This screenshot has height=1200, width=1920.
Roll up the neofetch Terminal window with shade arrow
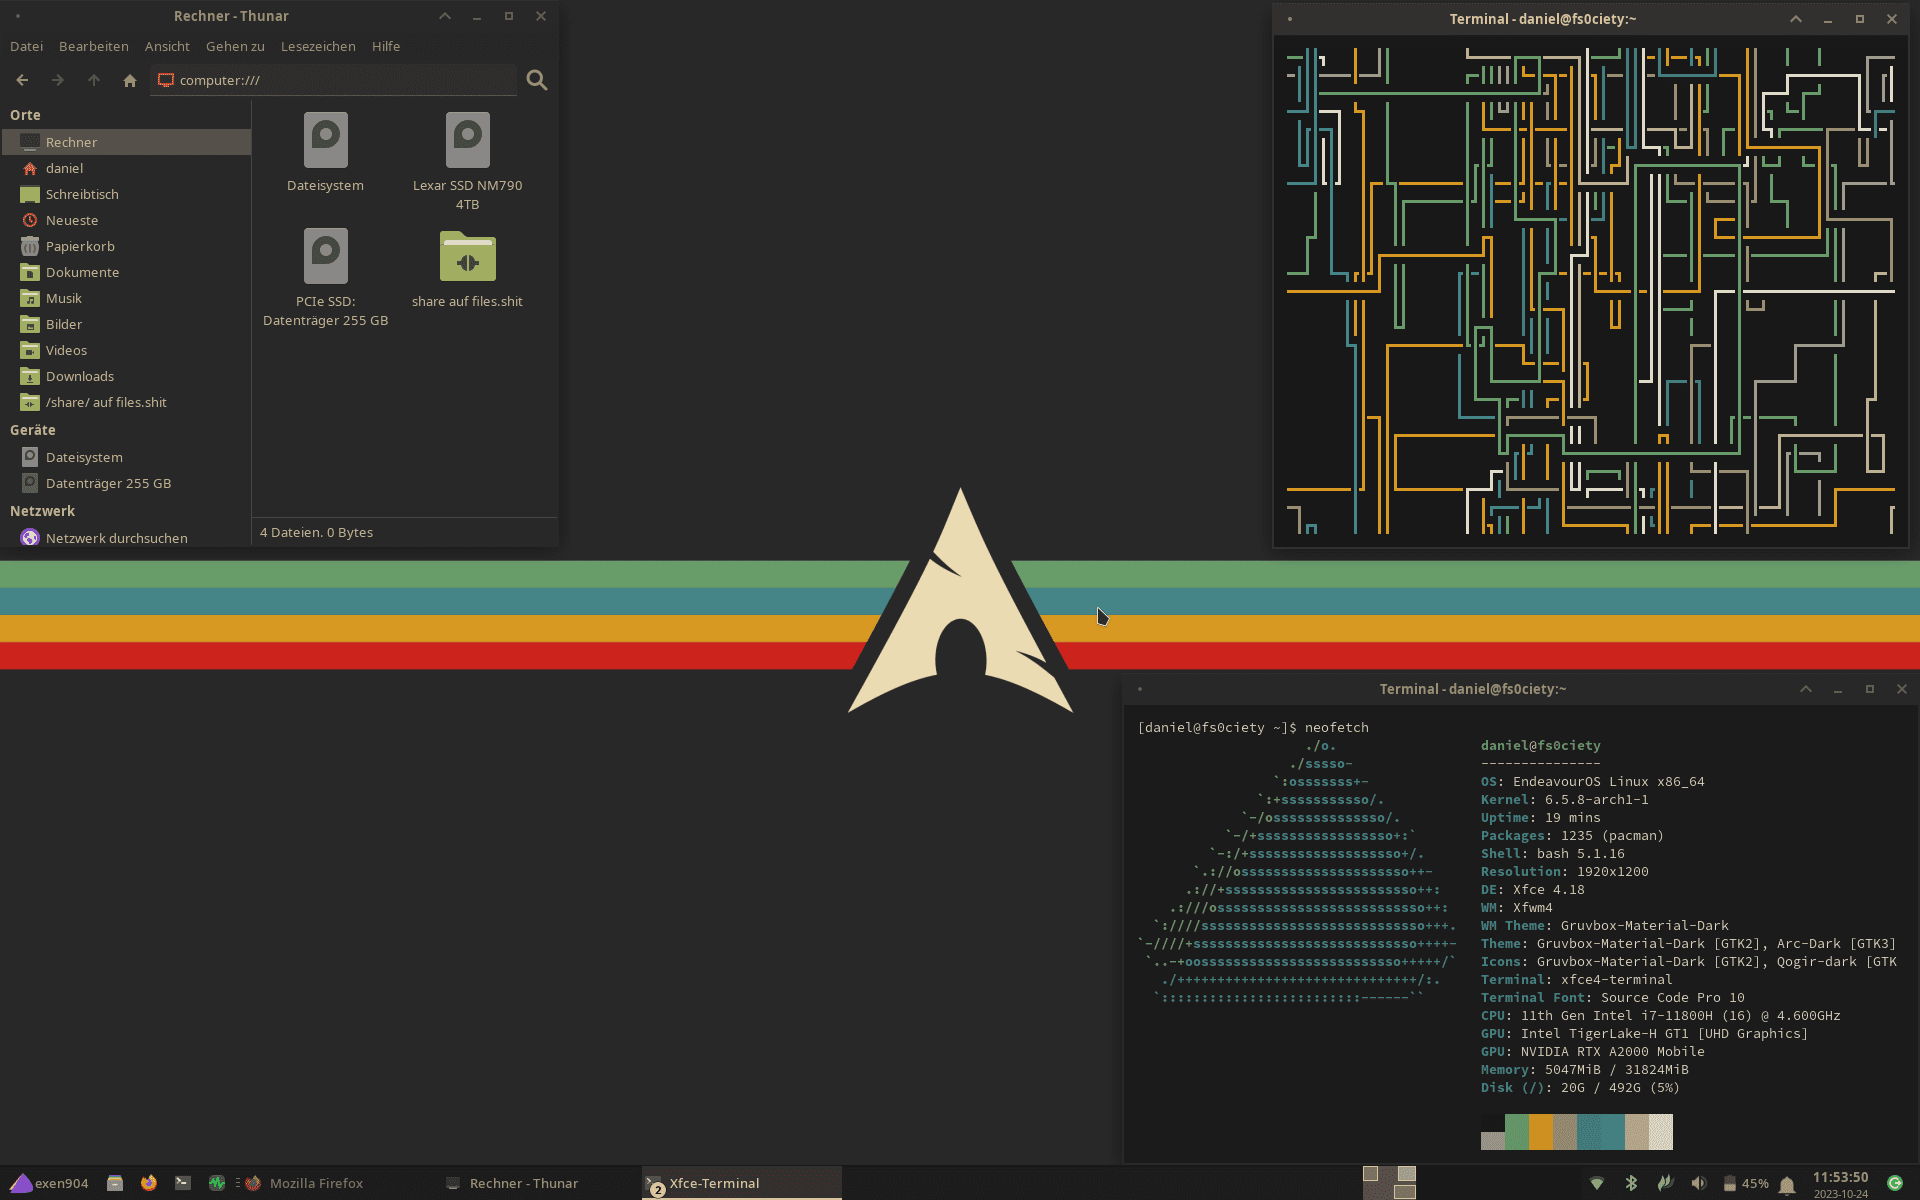(x=1806, y=689)
